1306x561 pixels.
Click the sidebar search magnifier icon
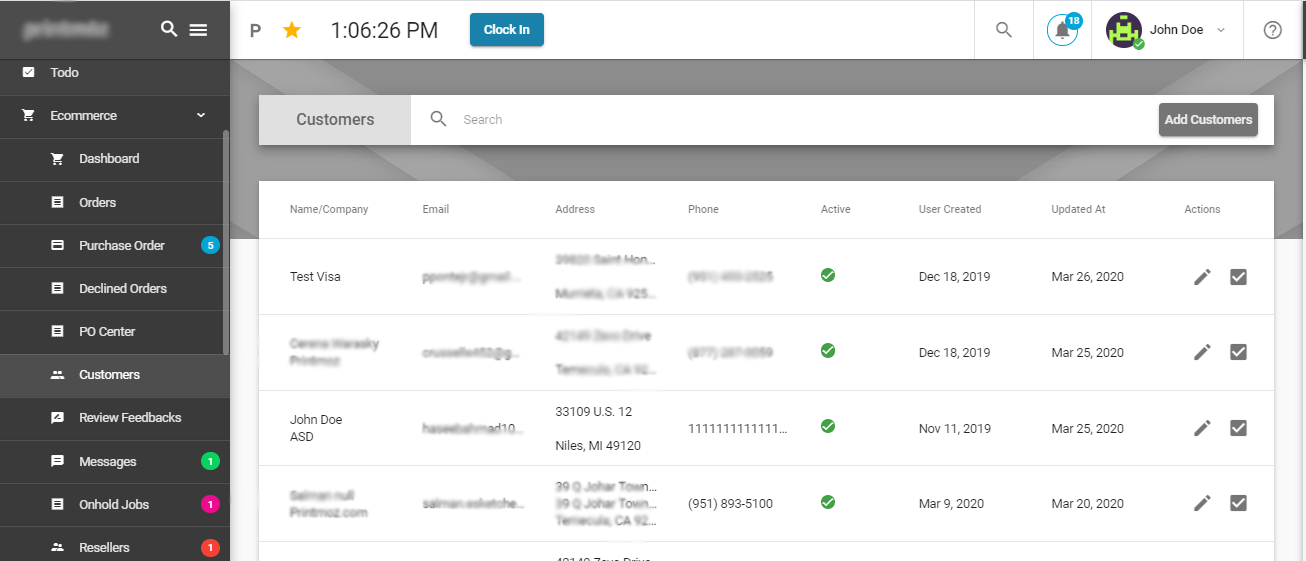pos(169,30)
